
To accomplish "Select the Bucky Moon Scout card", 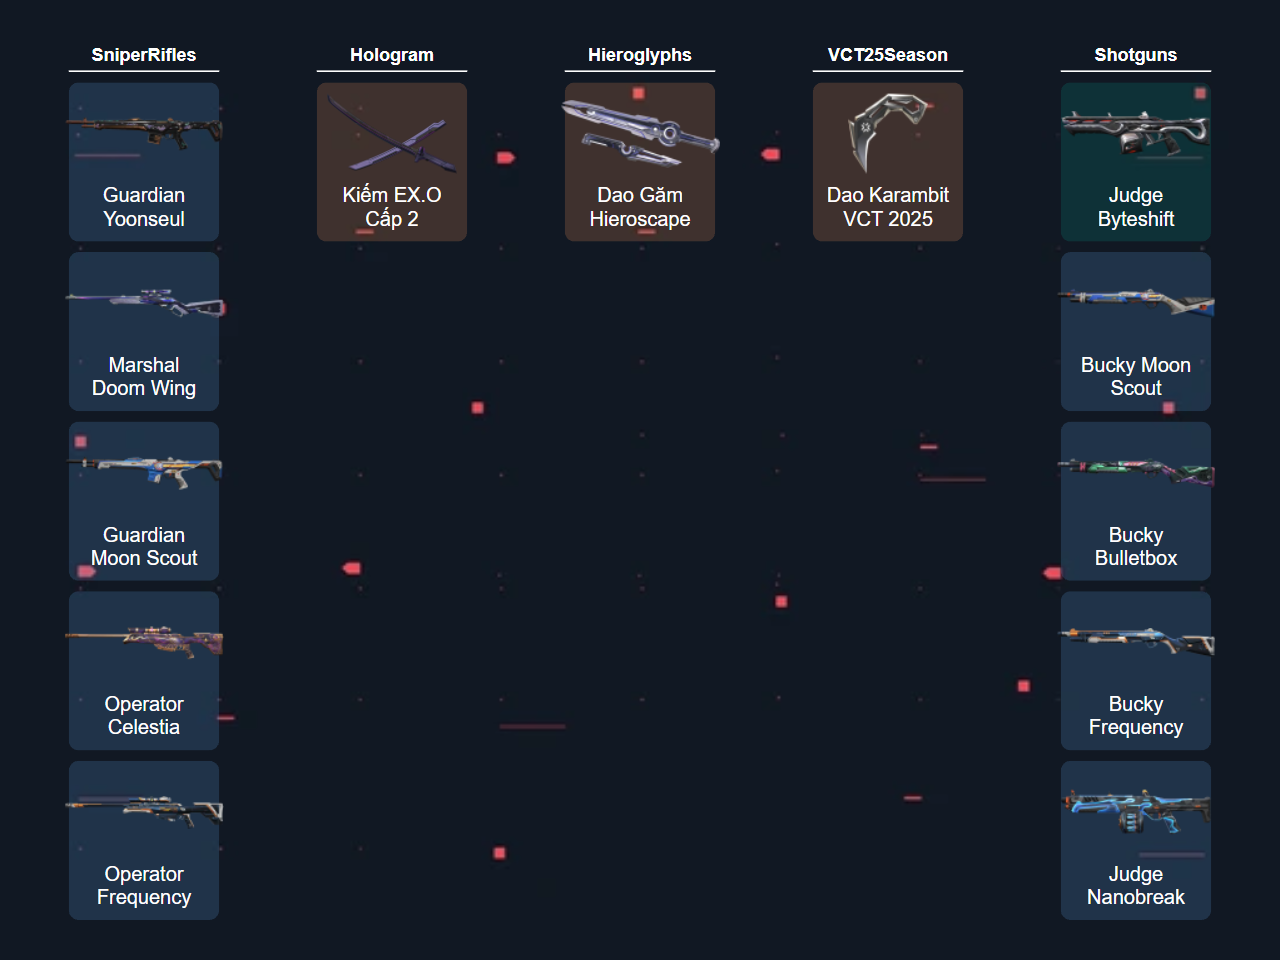I will pyautogui.click(x=1136, y=331).
